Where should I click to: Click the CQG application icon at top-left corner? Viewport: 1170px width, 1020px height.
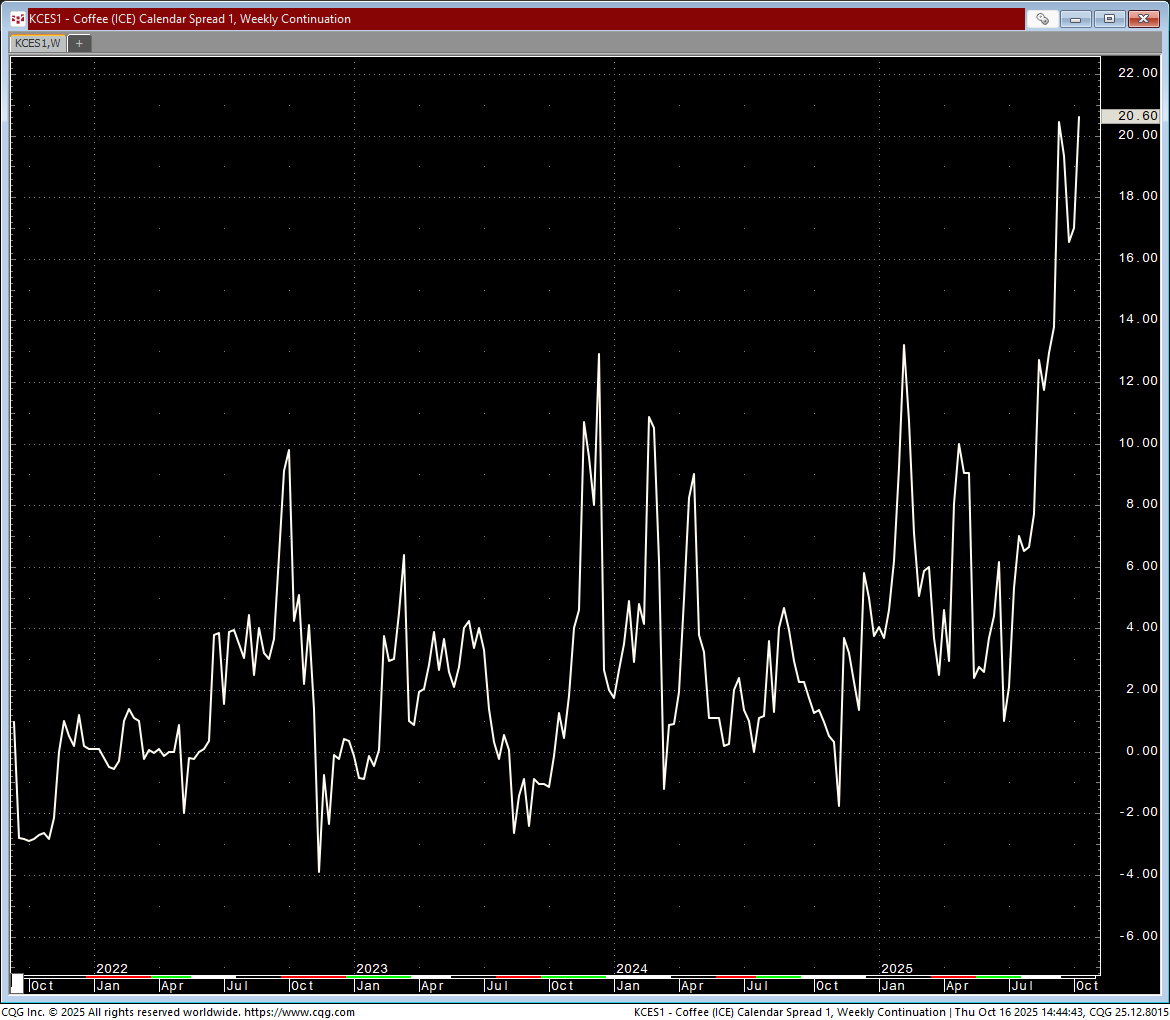16,18
